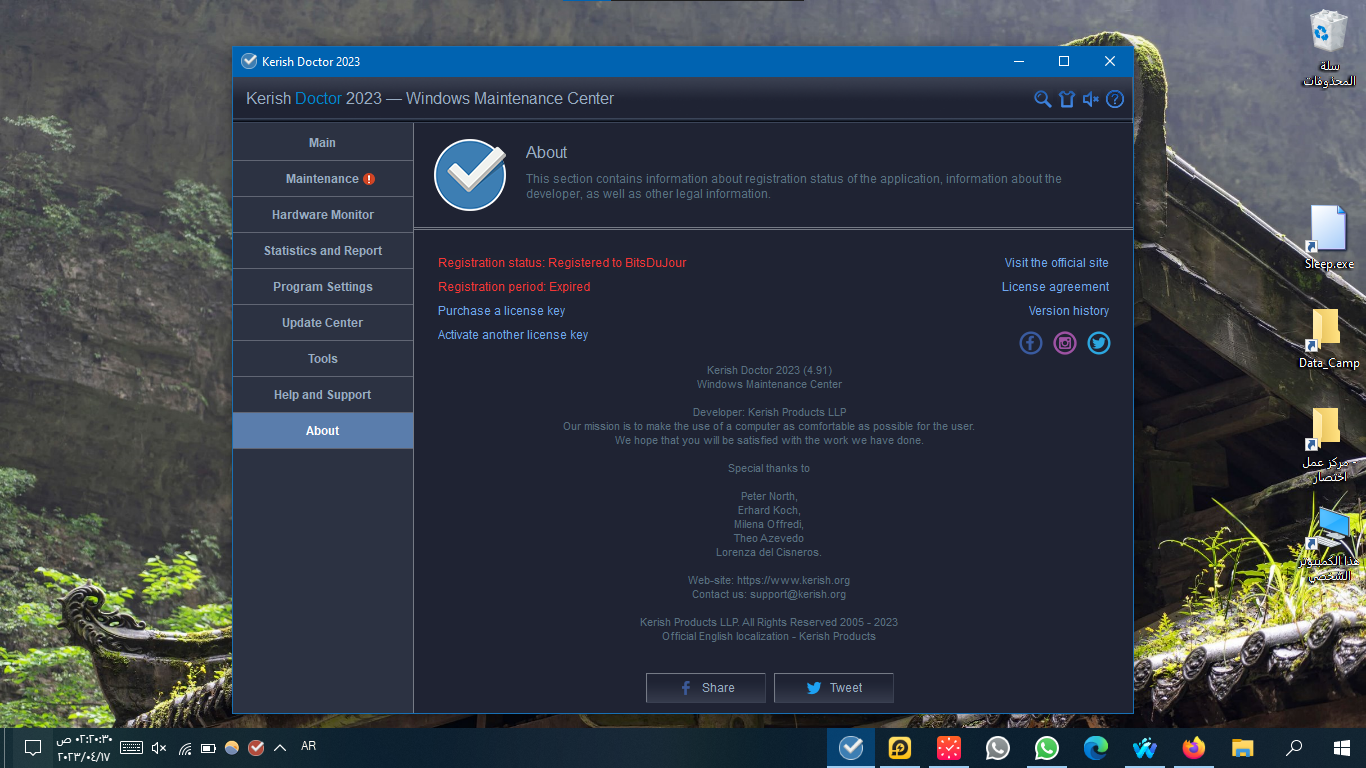Go to the Main section
1366x768 pixels.
[x=323, y=143]
